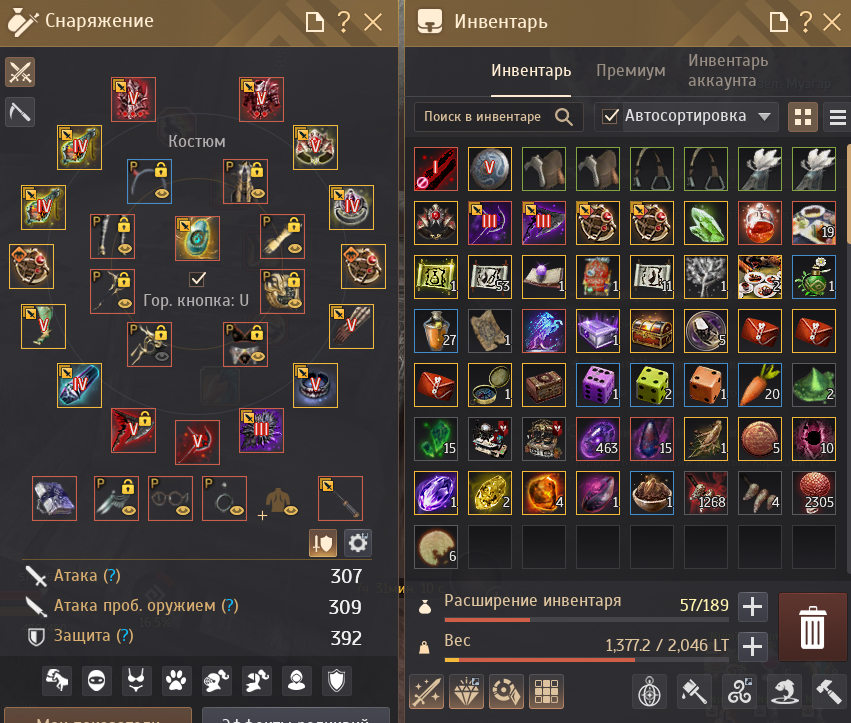The image size is (851, 723).
Task: Toggle visibility eye on costume body slot
Action: tap(291, 510)
